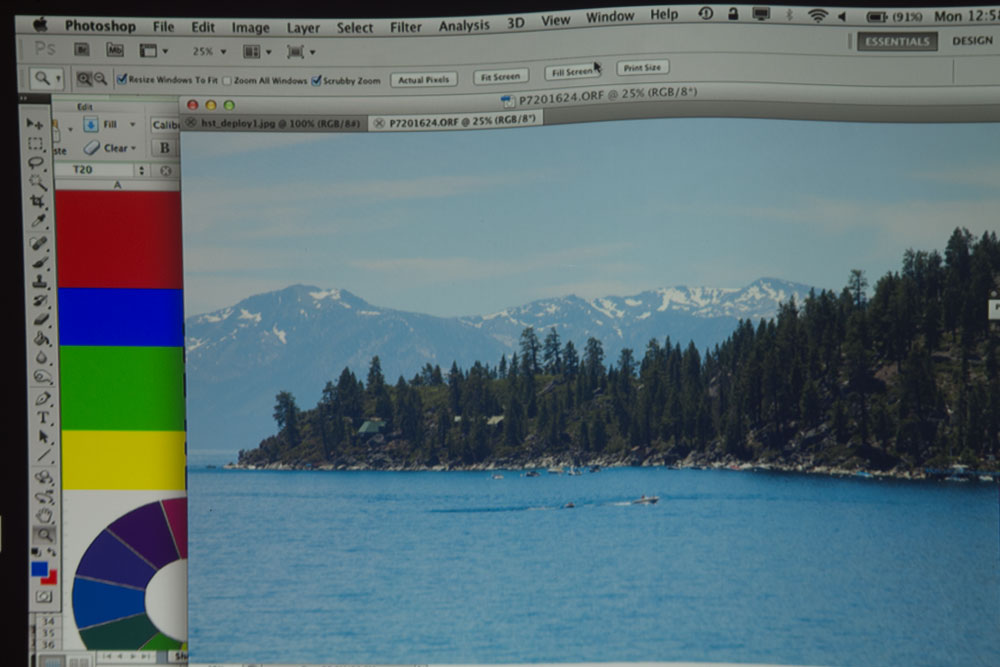Select the History Brush tool
Screen dimensions: 1000x667
41,300
